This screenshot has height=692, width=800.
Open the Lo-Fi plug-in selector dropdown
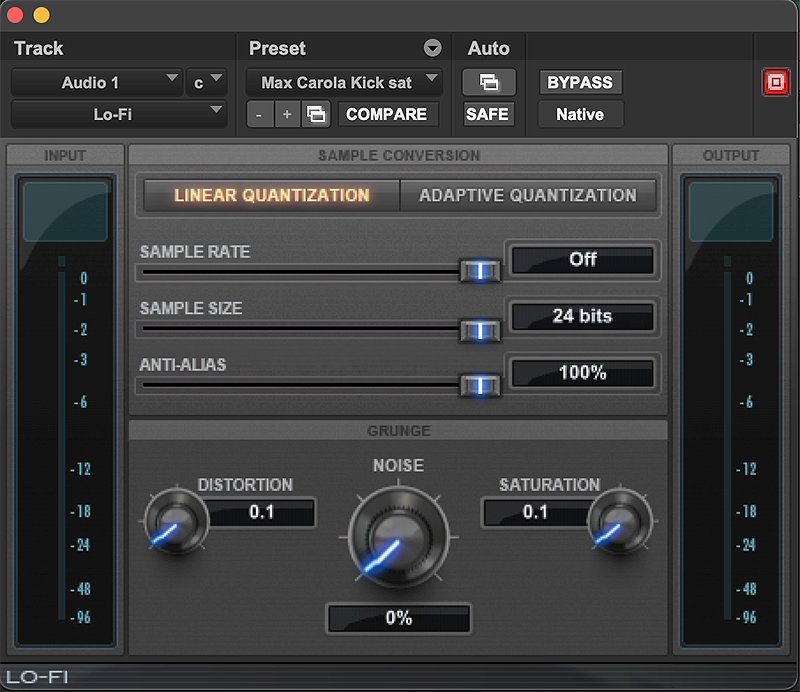pyautogui.click(x=118, y=114)
